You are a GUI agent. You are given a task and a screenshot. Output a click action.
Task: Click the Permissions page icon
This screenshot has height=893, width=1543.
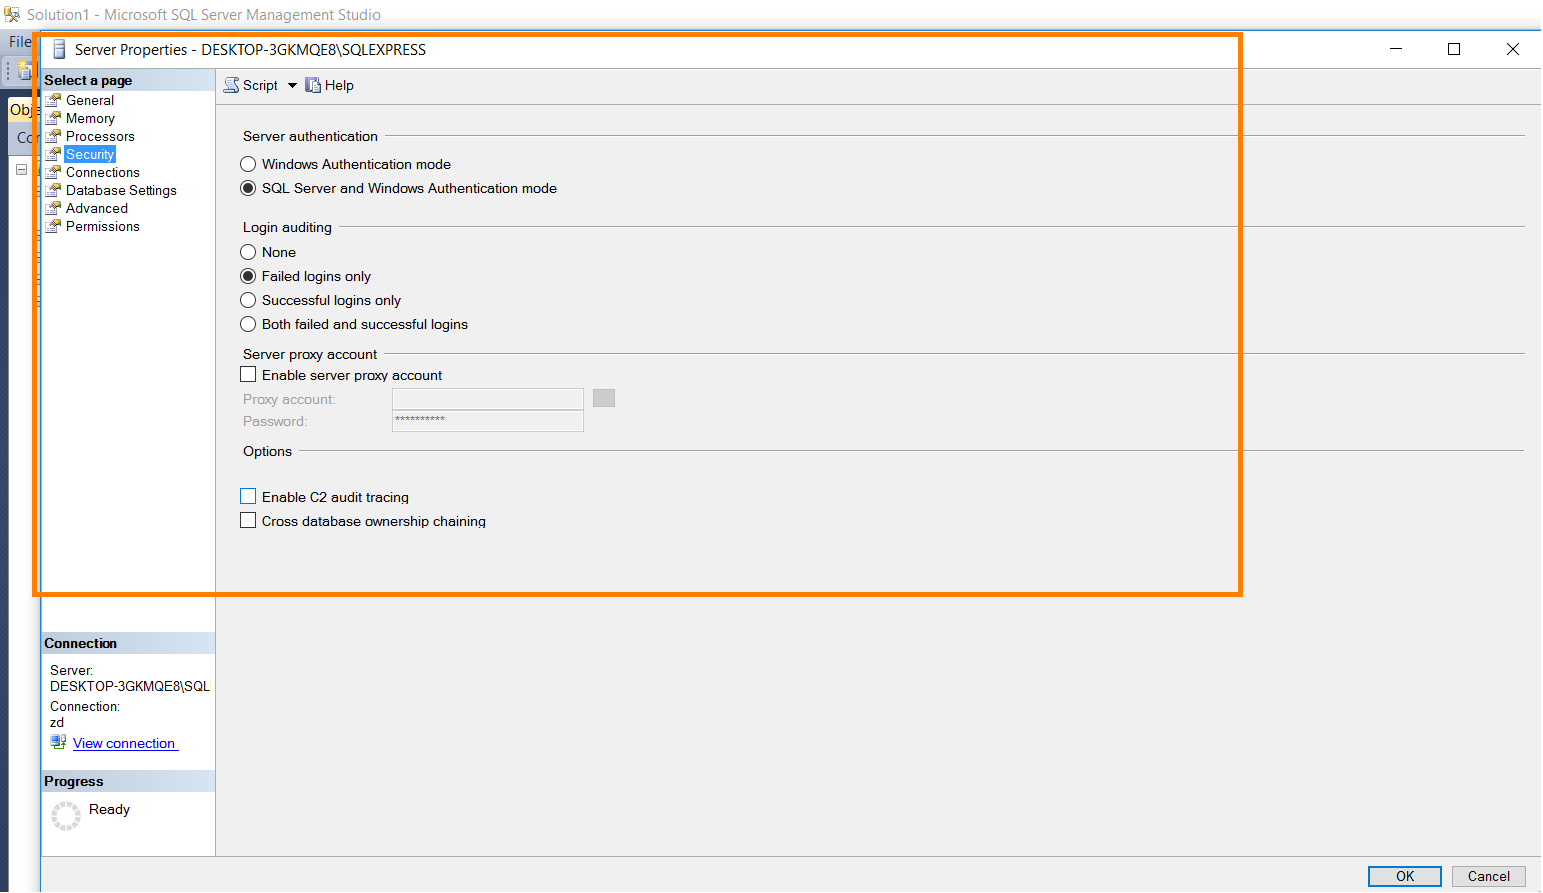pyautogui.click(x=54, y=226)
